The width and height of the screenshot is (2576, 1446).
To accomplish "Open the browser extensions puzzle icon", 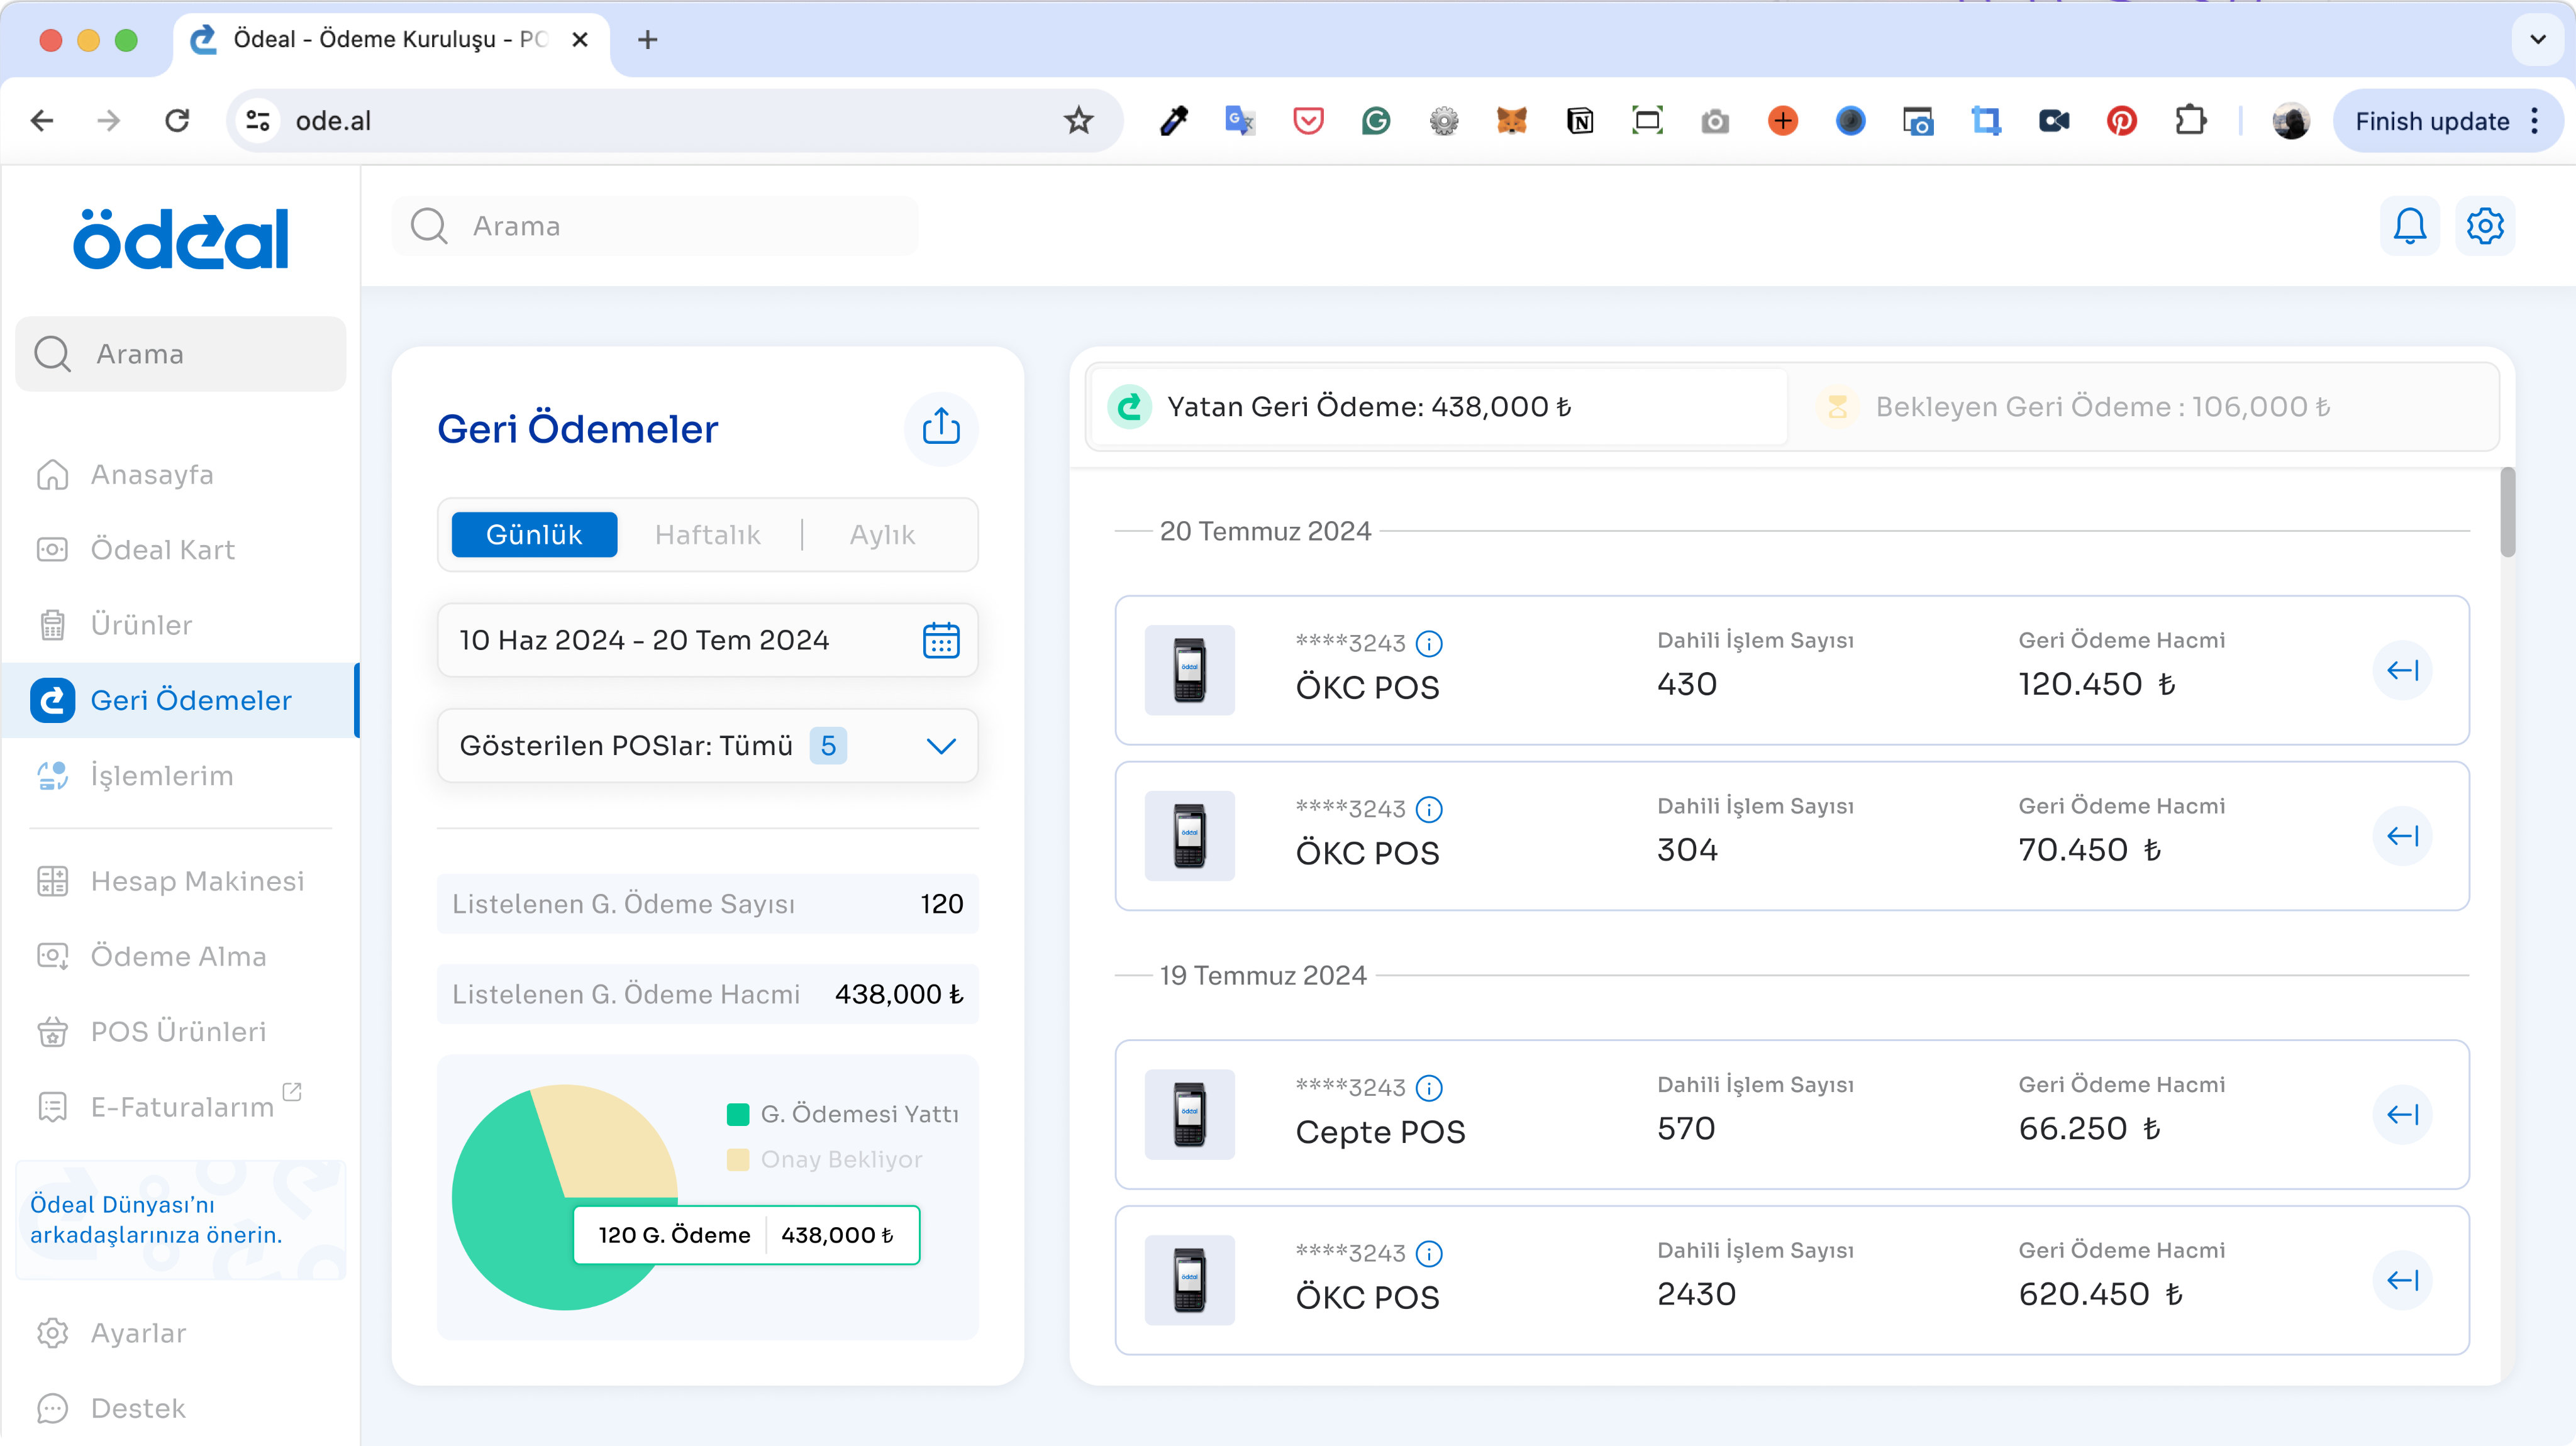I will 2190,121.
